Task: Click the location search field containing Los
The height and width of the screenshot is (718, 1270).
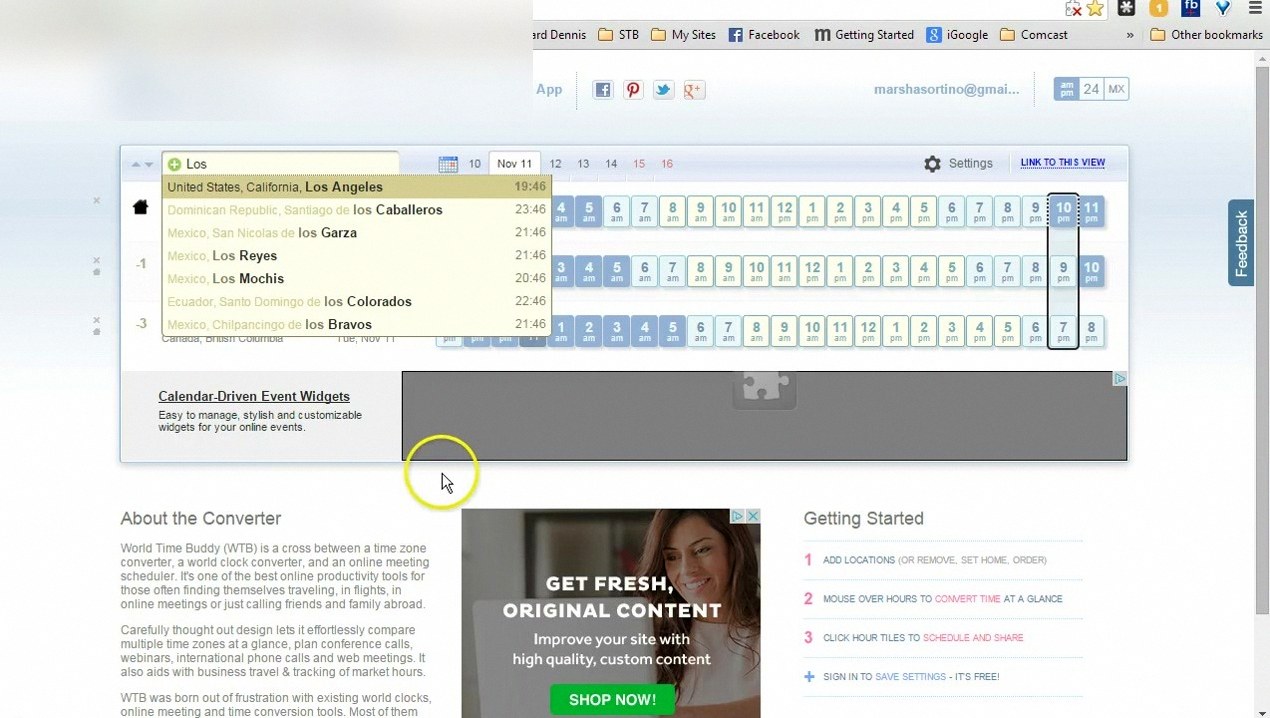Action: 280,164
